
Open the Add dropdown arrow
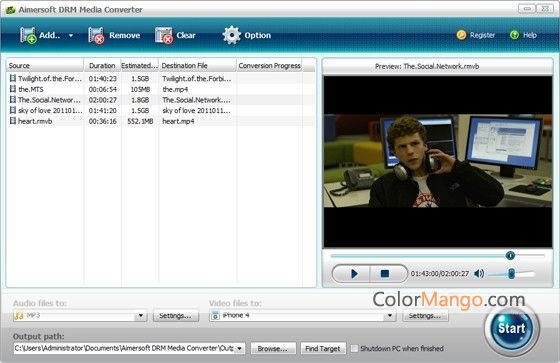71,35
